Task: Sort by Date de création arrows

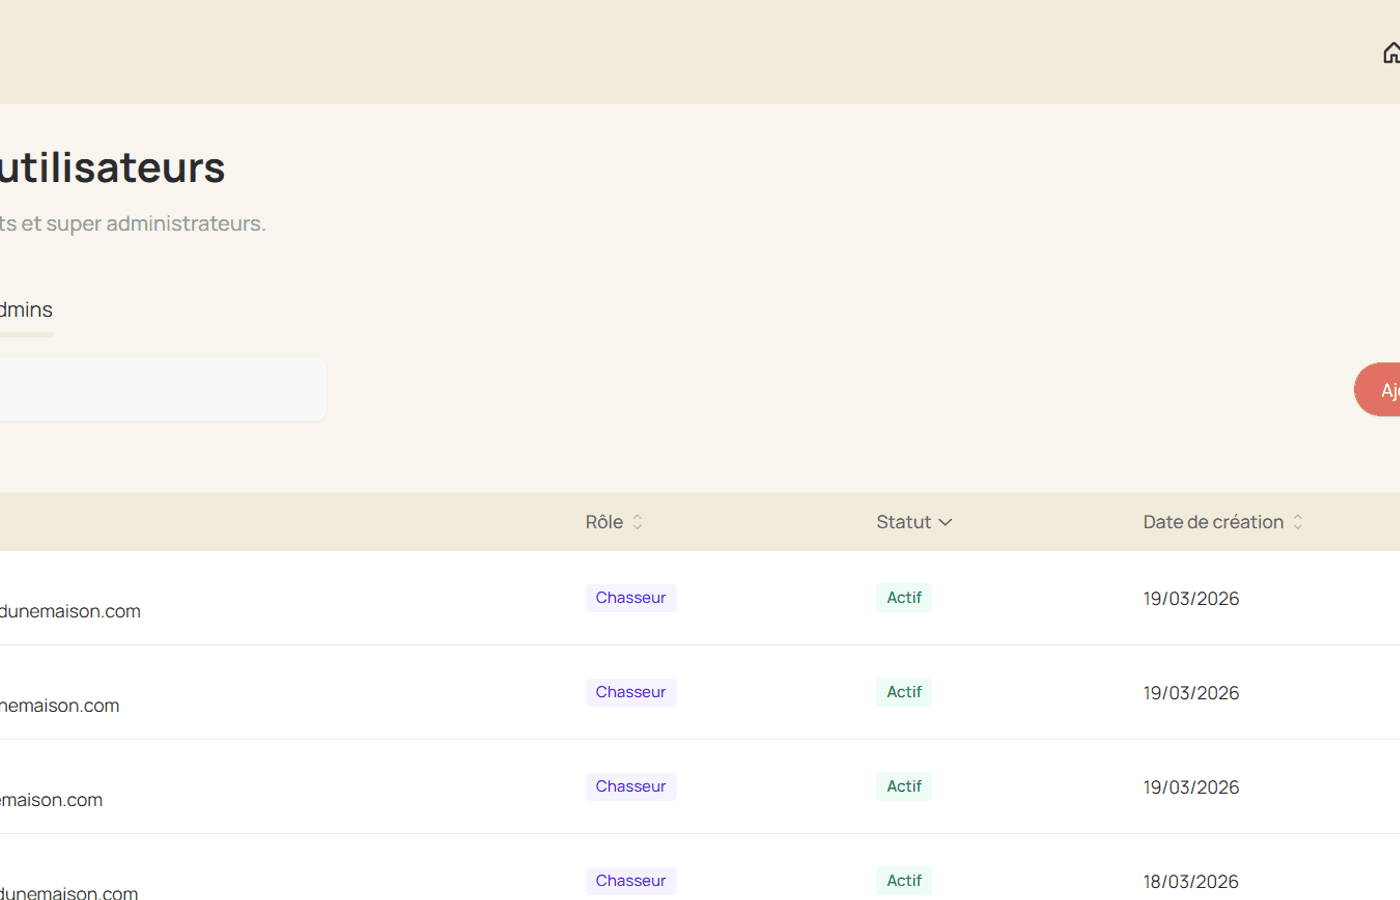Action: click(x=1298, y=522)
